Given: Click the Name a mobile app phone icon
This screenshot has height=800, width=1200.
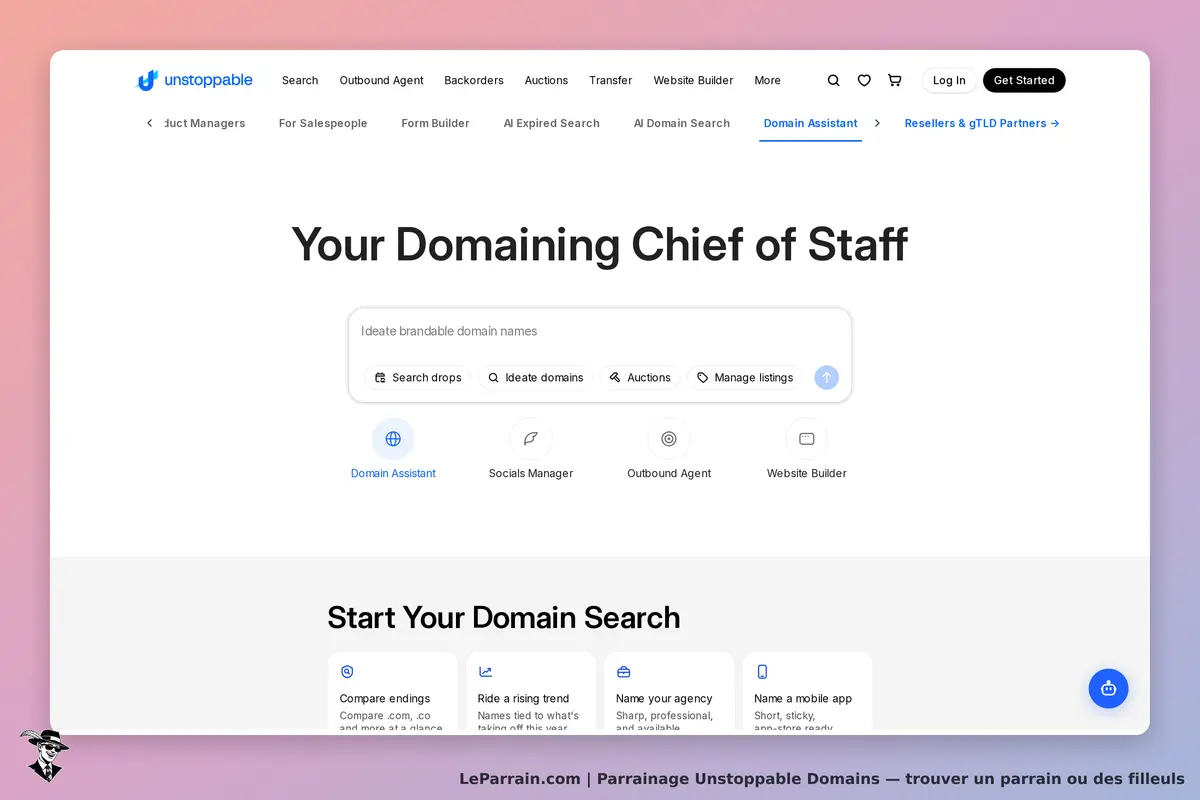Looking at the screenshot, I should point(762,672).
